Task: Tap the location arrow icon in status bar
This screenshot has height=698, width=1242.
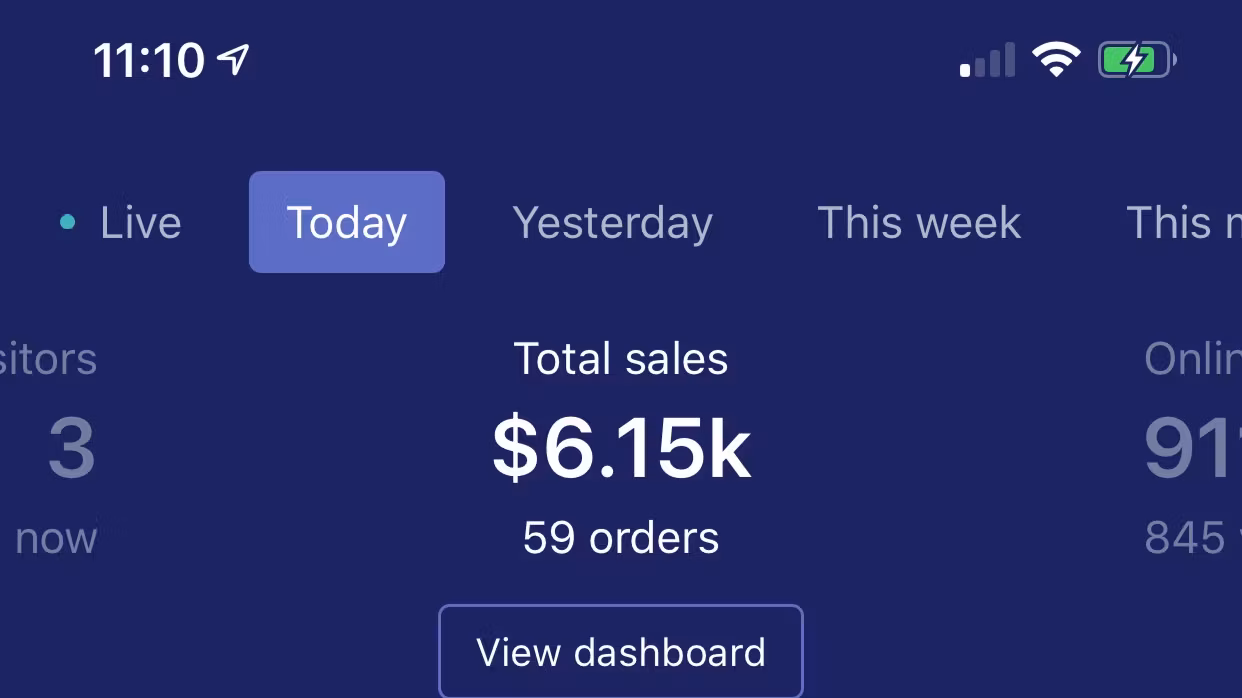Action: click(233, 60)
